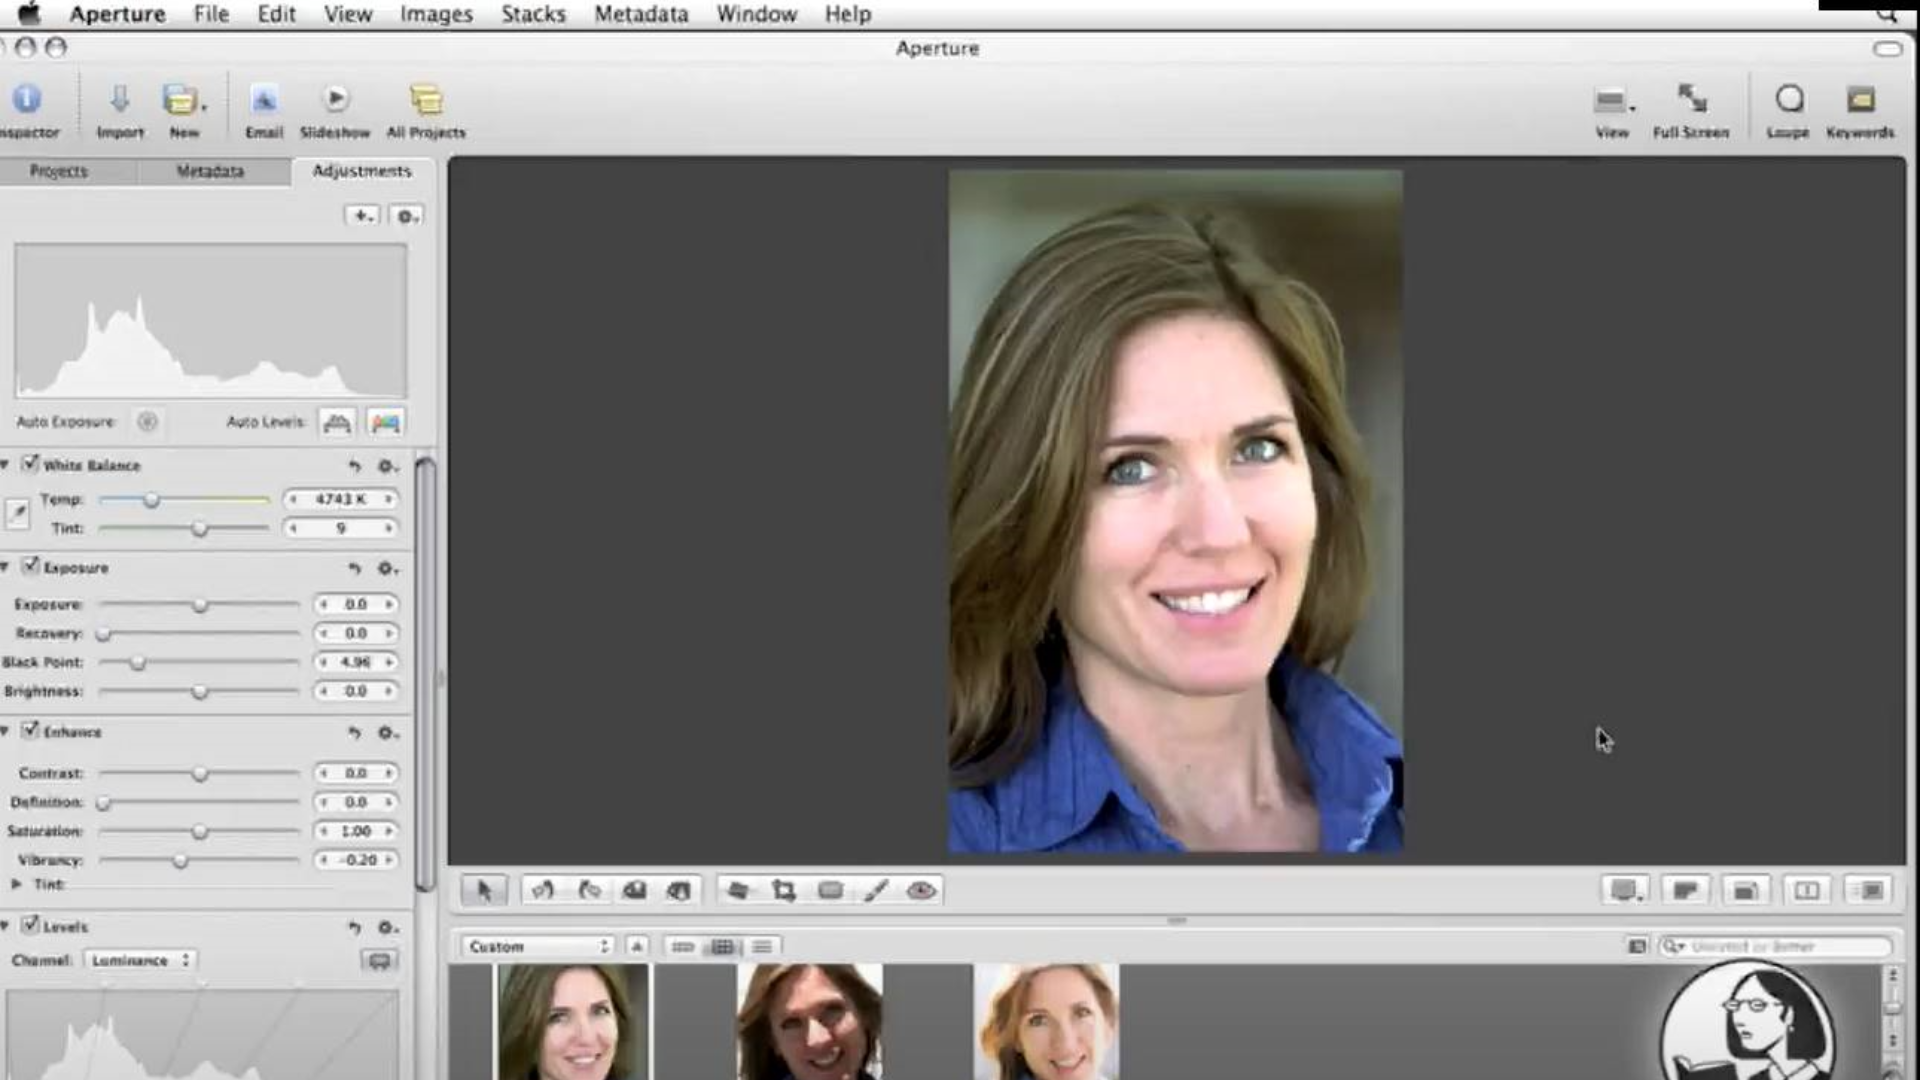Image resolution: width=1920 pixels, height=1080 pixels.
Task: Select the Rotate Right tool
Action: pyautogui.click(x=589, y=890)
